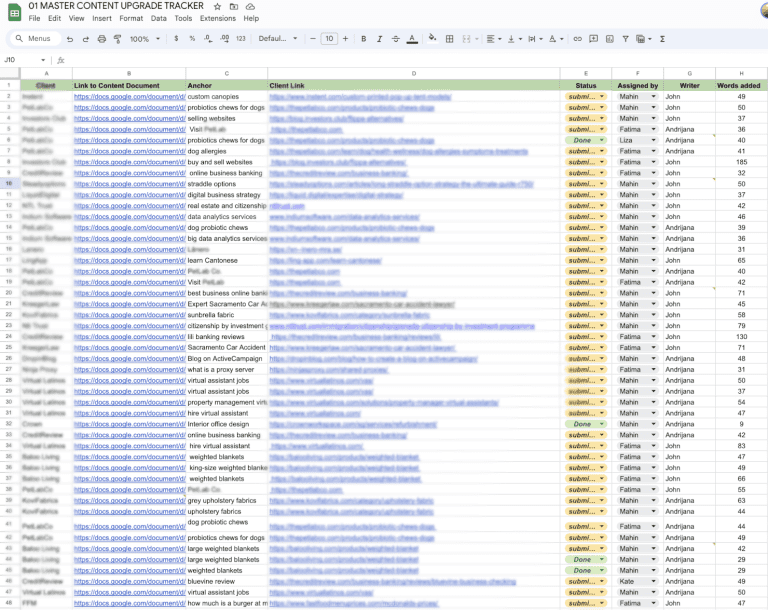Open the Name box dropdown arrow
This screenshot has height=610, width=768.
43,60
